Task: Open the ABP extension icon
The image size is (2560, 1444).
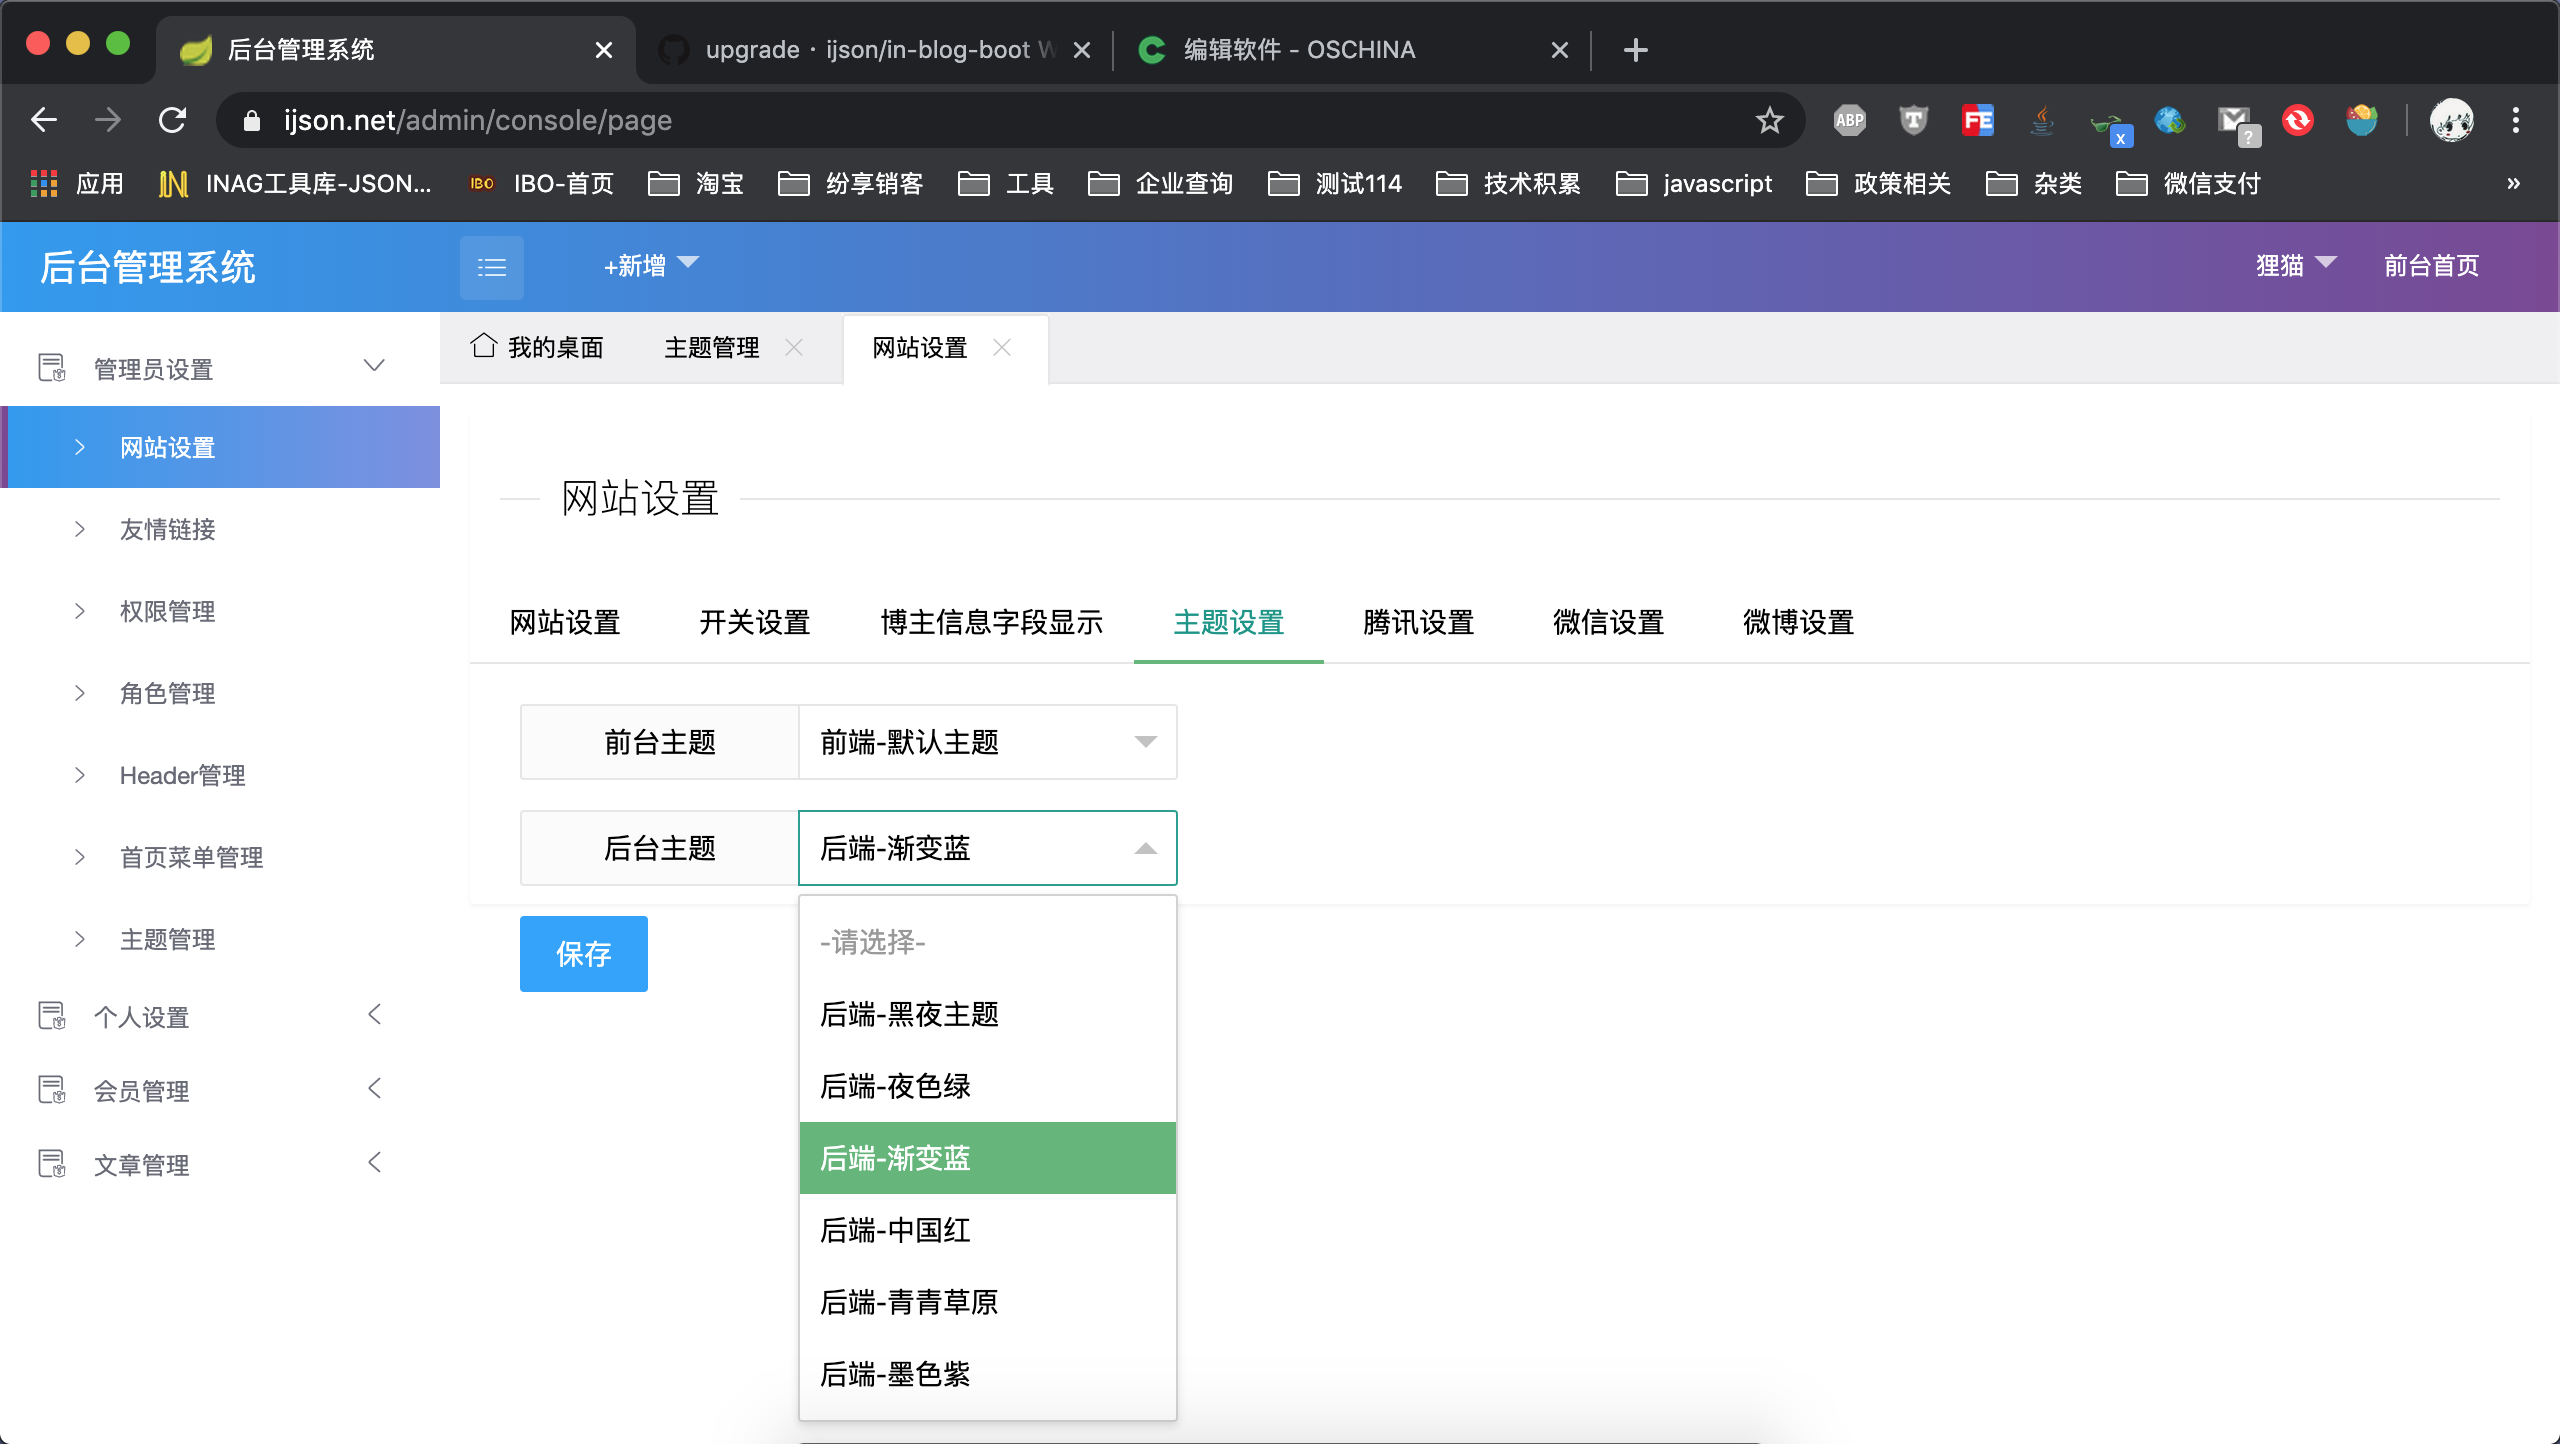Action: 1849,120
